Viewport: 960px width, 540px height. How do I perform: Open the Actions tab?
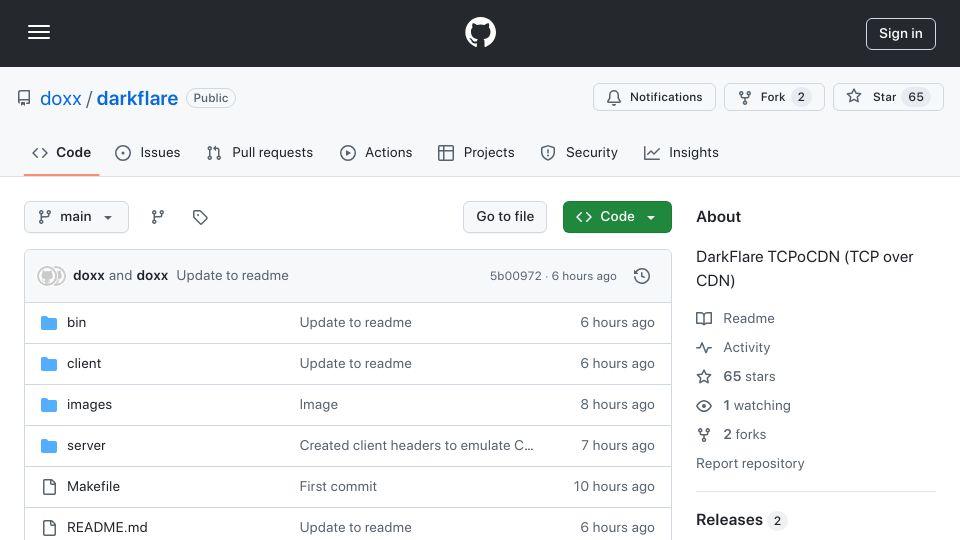coord(376,152)
